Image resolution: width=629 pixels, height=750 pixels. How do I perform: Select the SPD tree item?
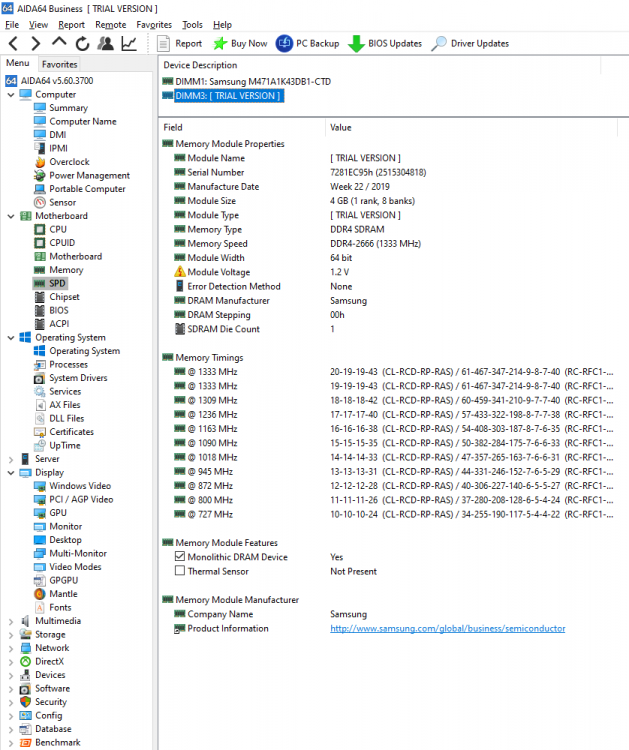click(x=50, y=284)
